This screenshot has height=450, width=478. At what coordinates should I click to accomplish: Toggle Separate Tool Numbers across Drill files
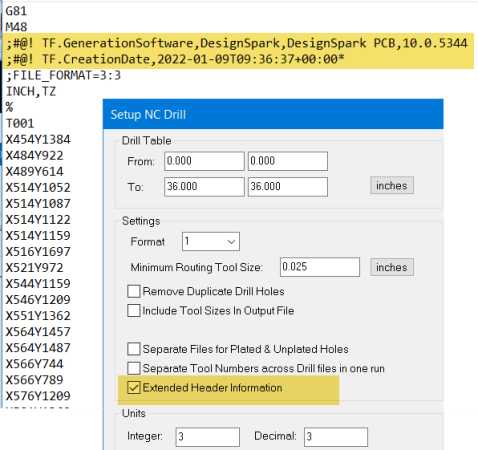134,368
